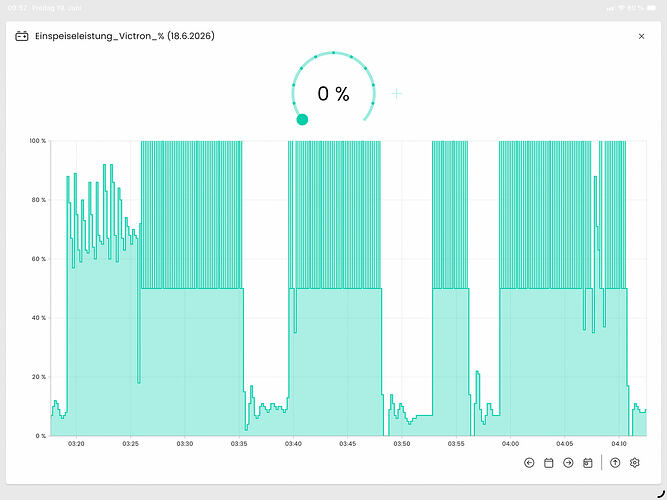Click the battery indicator in the status bar
This screenshot has height=500, width=667.
(x=651, y=8)
